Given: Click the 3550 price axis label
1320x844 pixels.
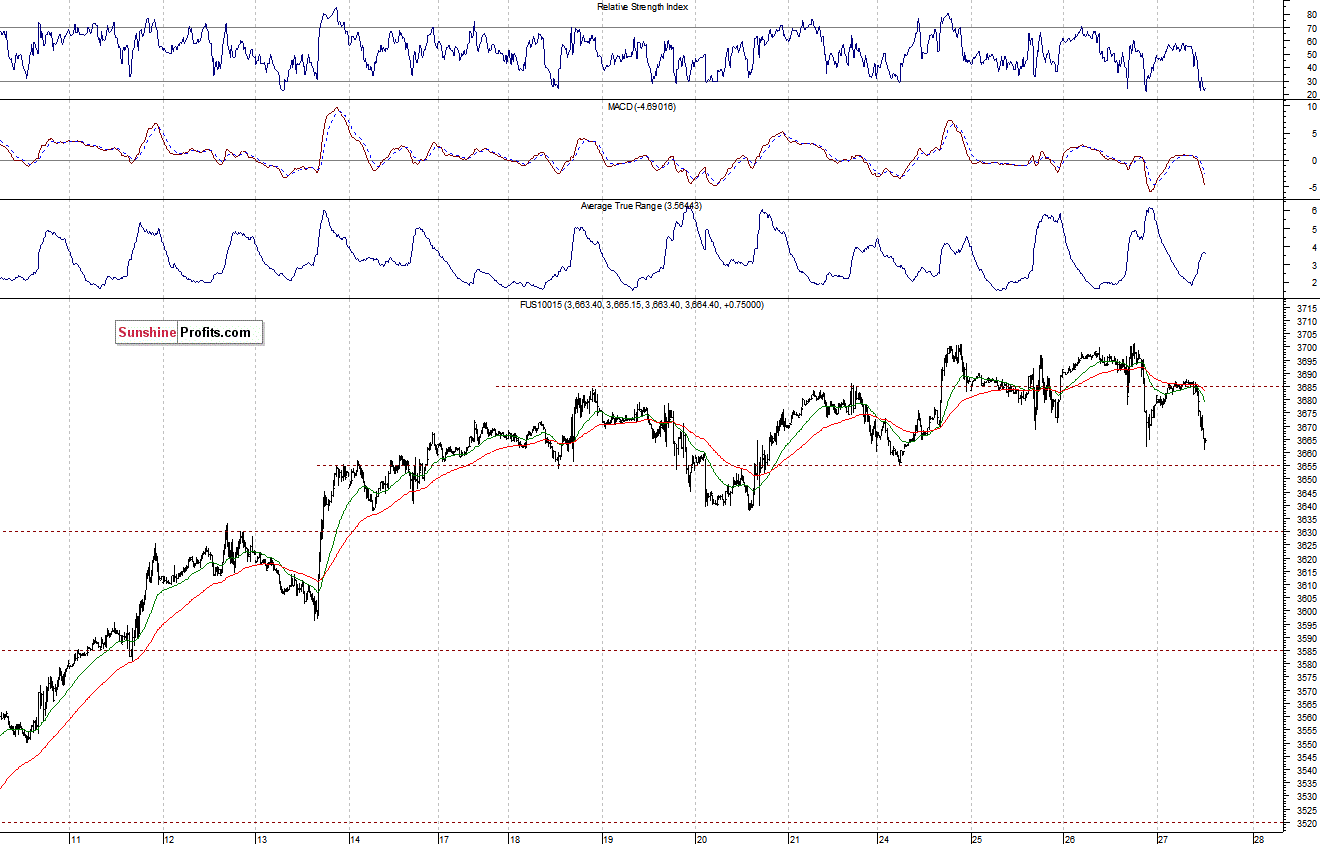Looking at the screenshot, I should pyautogui.click(x=1306, y=744).
